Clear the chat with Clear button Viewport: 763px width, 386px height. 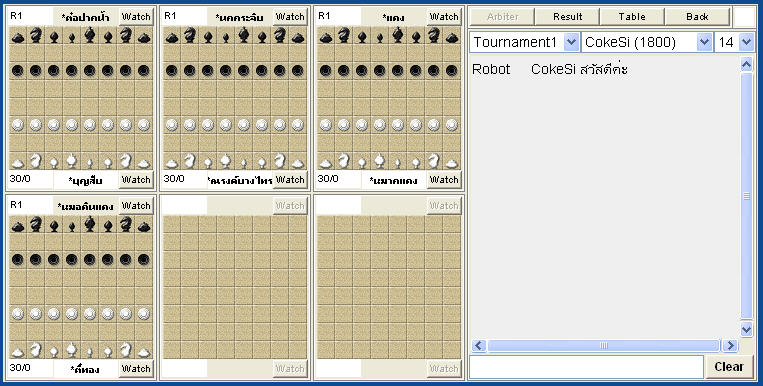point(729,367)
